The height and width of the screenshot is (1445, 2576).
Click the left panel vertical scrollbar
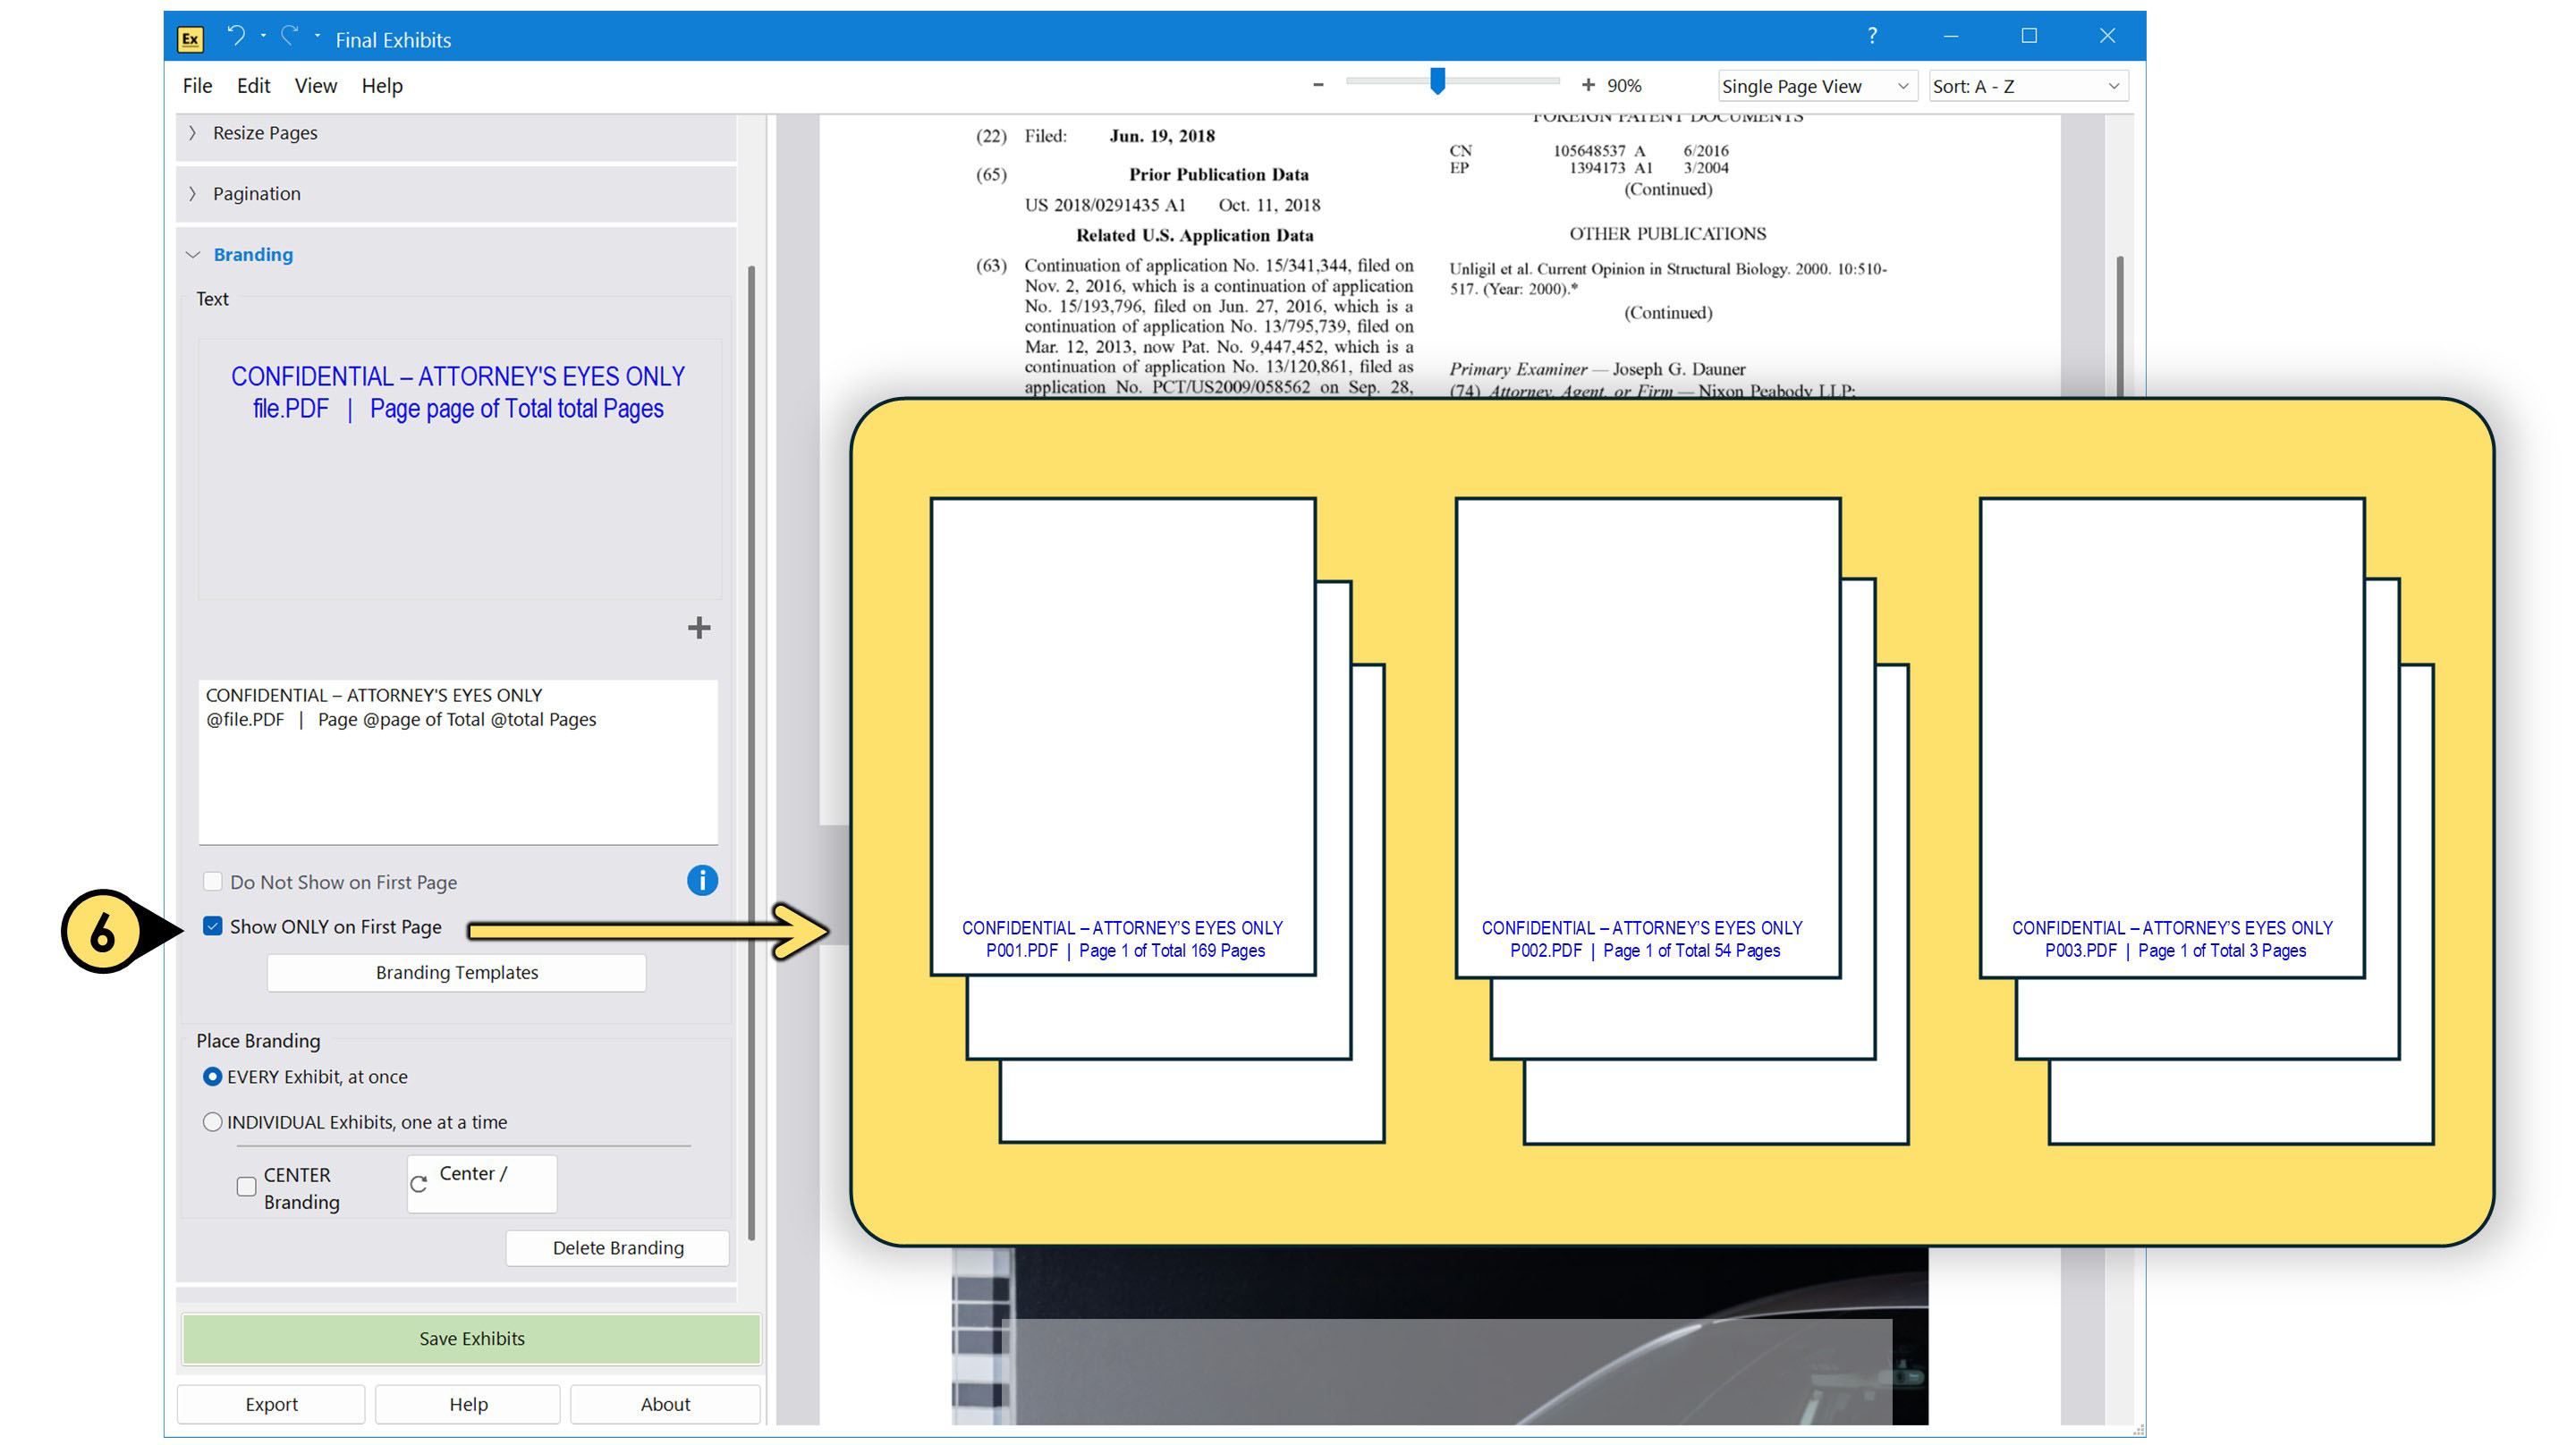click(x=751, y=752)
